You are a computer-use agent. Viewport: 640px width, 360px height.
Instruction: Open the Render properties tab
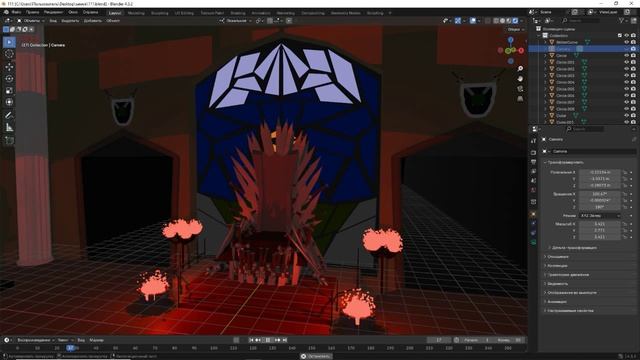pyautogui.click(x=533, y=152)
